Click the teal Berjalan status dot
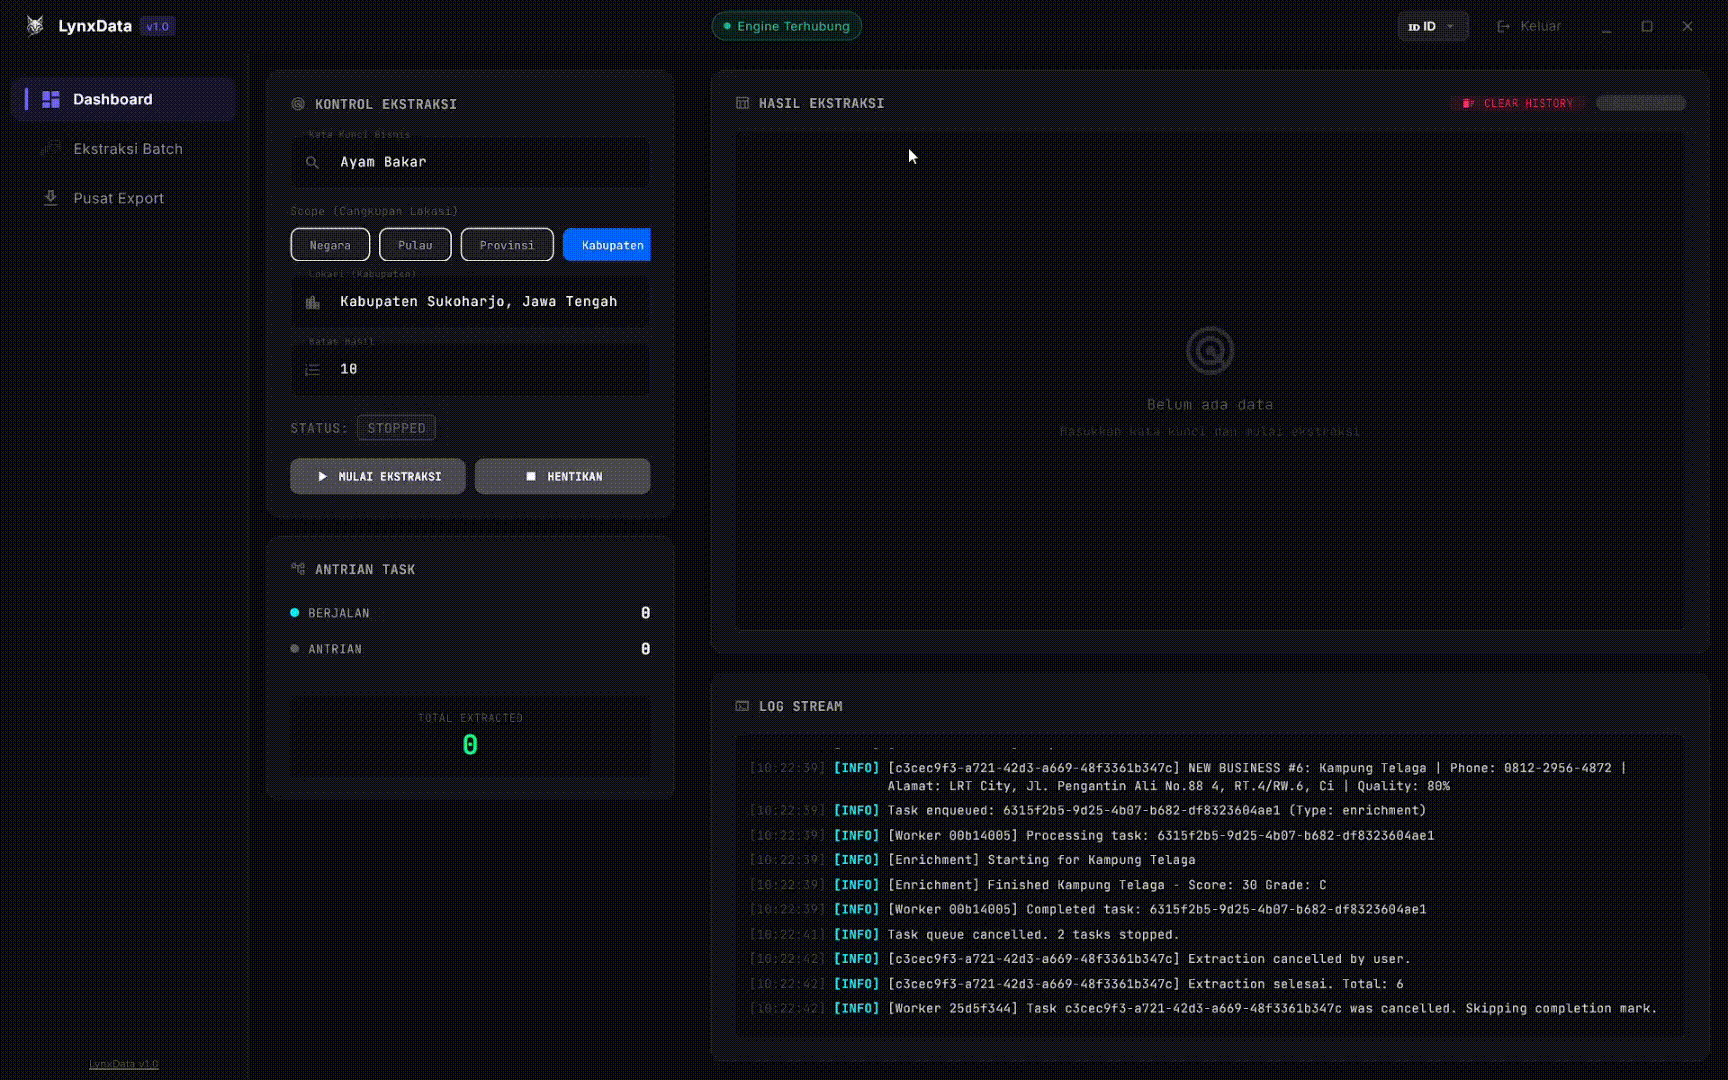This screenshot has height=1080, width=1728. [x=295, y=613]
